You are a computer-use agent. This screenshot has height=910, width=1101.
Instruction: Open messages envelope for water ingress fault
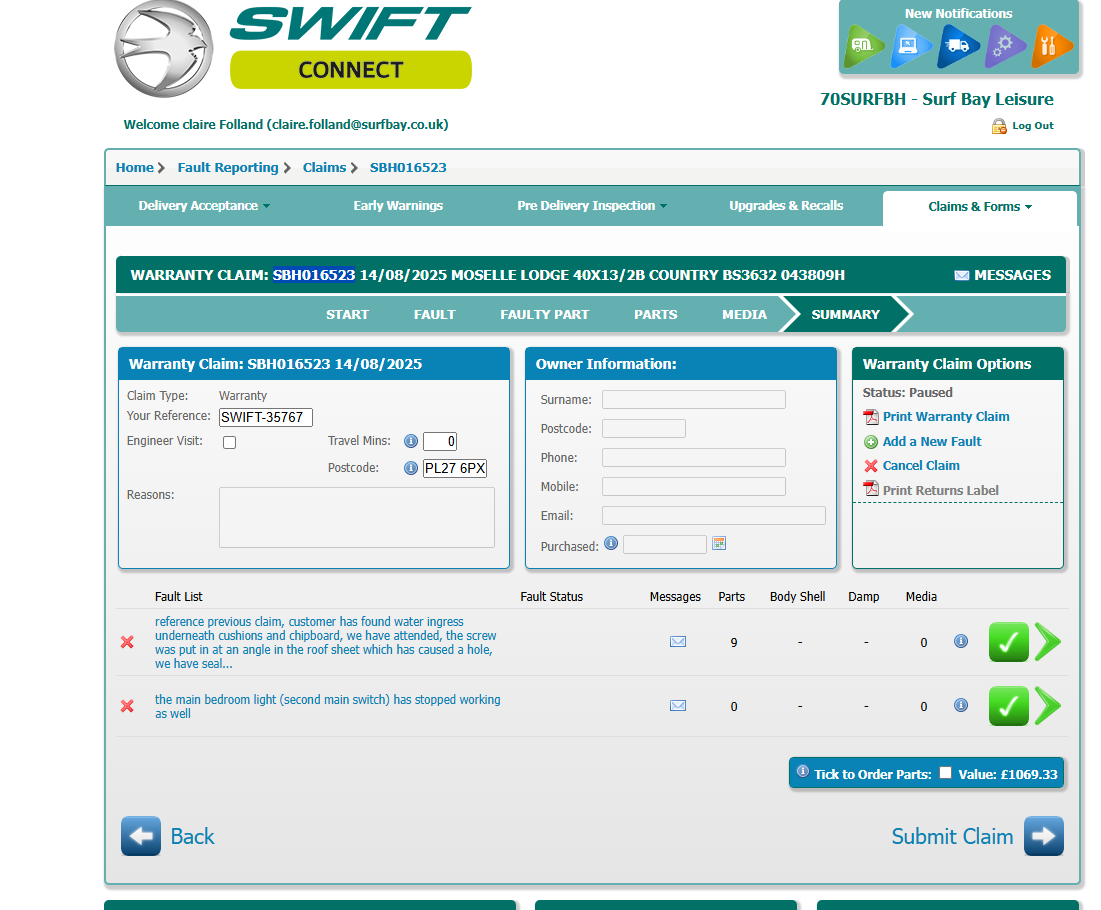point(678,641)
